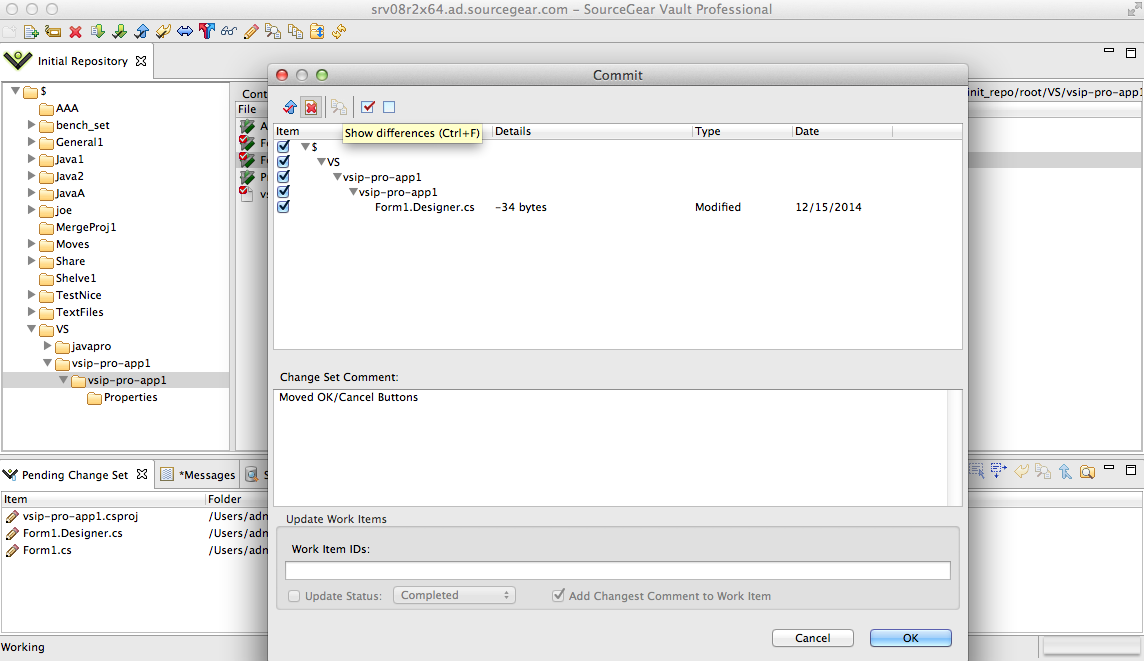Click the red X Delete toolbar icon
Image resolution: width=1144 pixels, height=661 pixels.
tap(75, 31)
